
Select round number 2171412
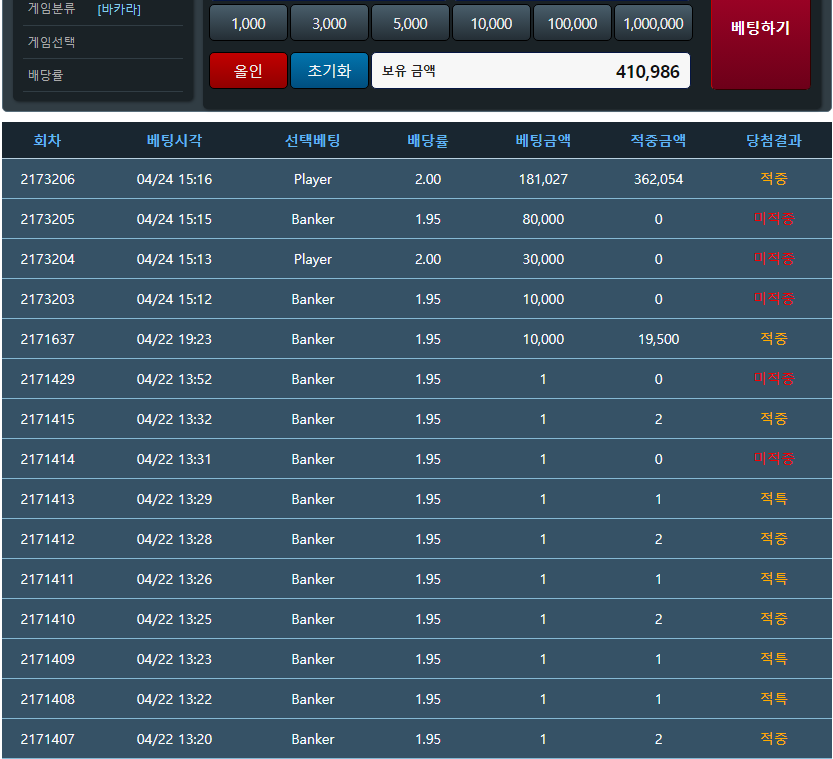click(47, 539)
